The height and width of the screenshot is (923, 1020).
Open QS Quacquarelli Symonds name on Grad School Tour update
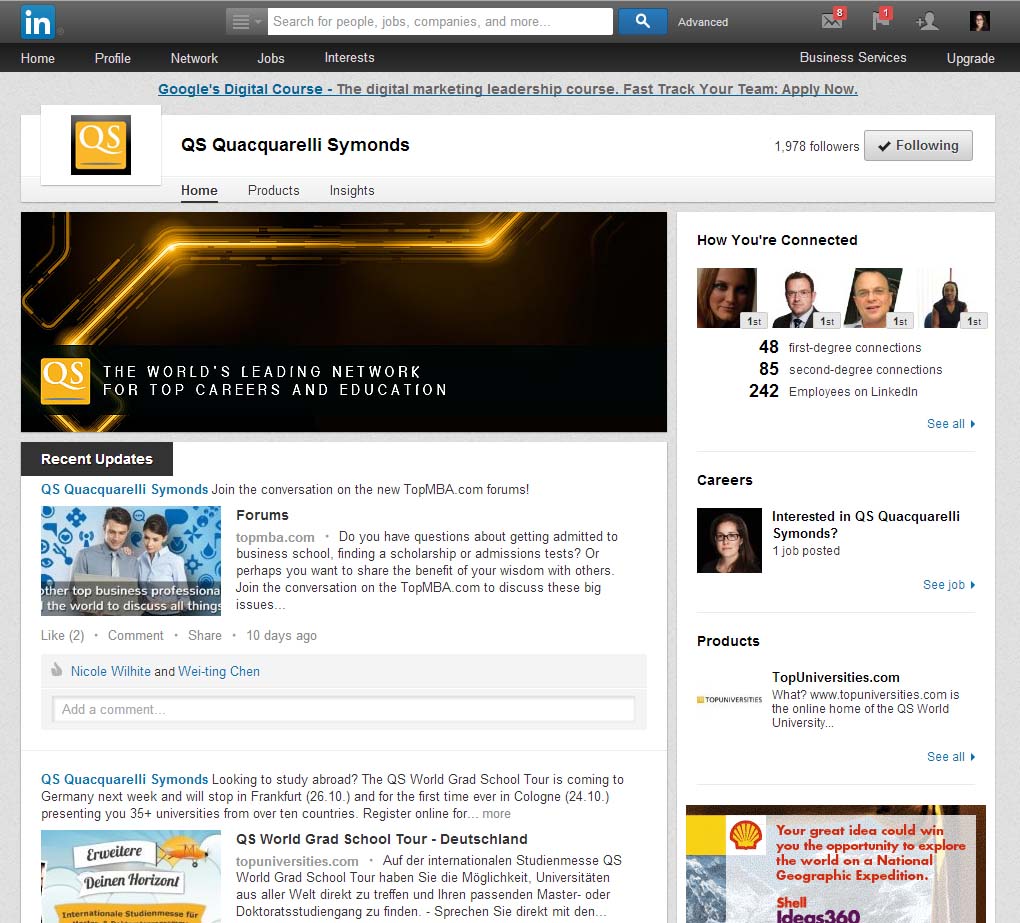(124, 779)
